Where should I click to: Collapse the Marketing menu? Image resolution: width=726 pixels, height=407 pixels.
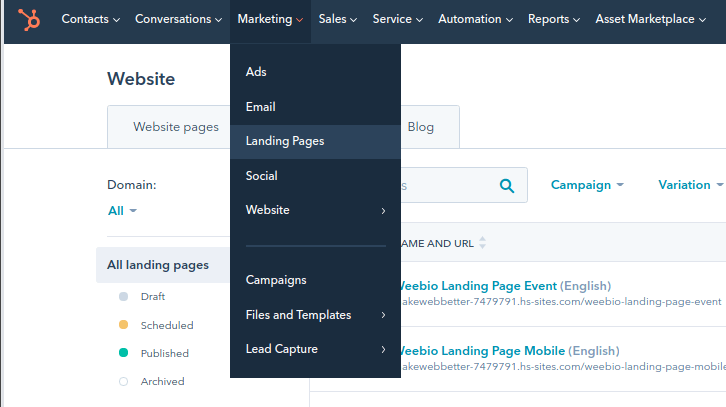tap(270, 19)
